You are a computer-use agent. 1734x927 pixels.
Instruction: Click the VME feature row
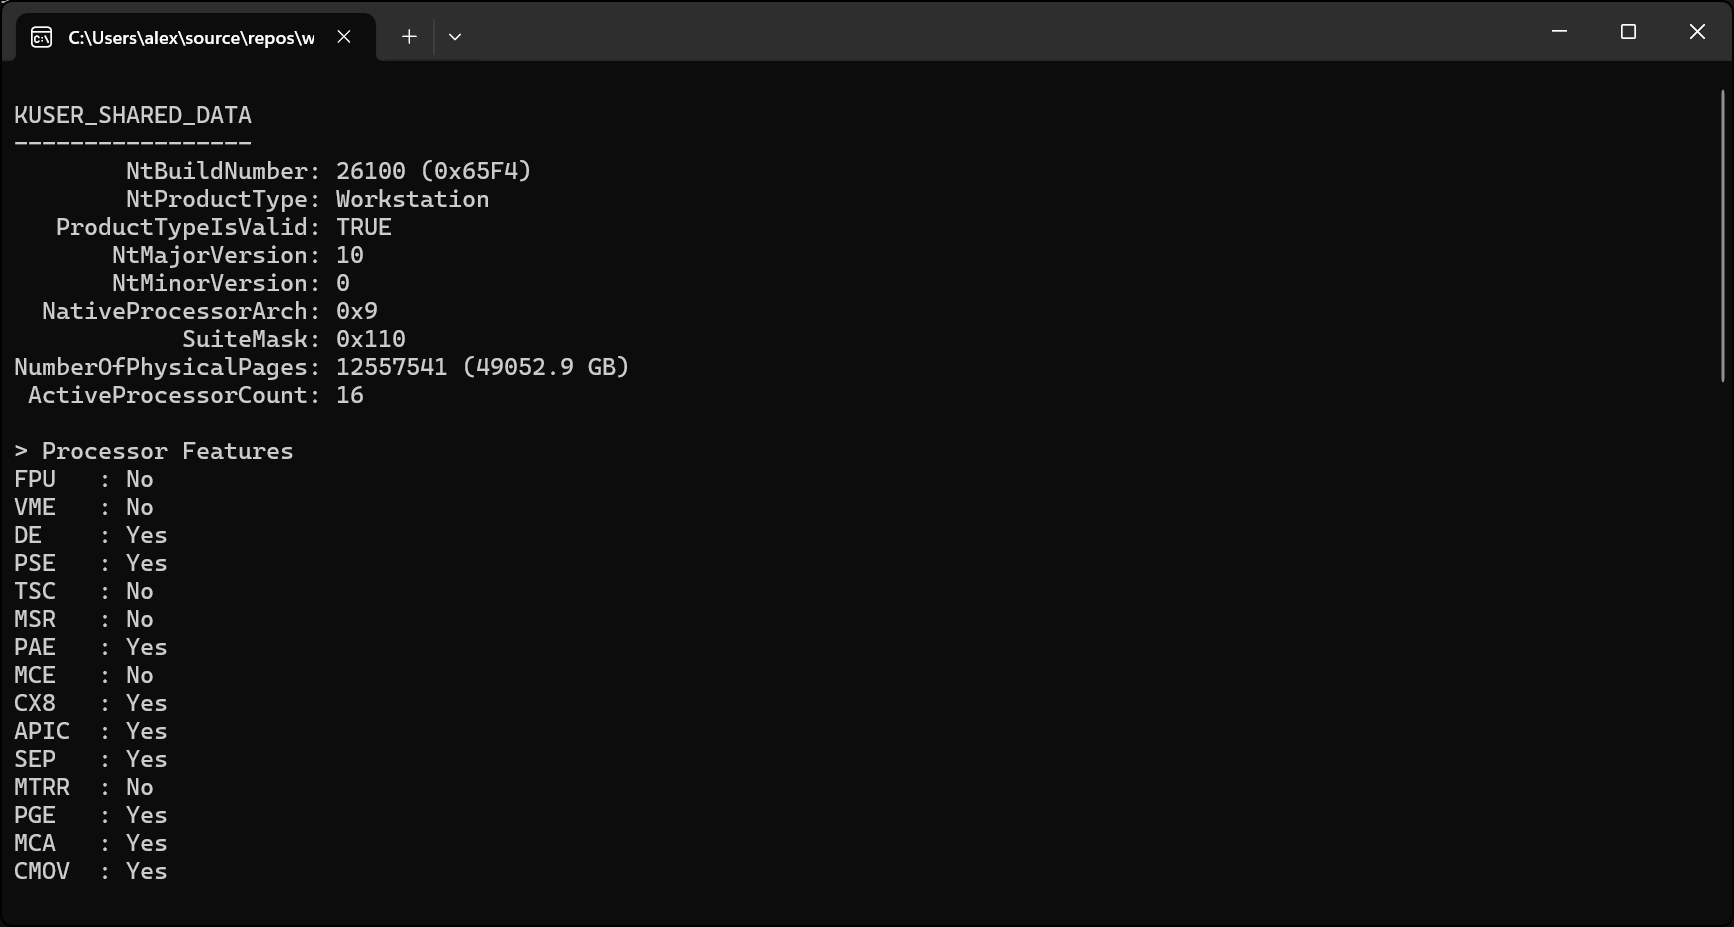pos(84,507)
